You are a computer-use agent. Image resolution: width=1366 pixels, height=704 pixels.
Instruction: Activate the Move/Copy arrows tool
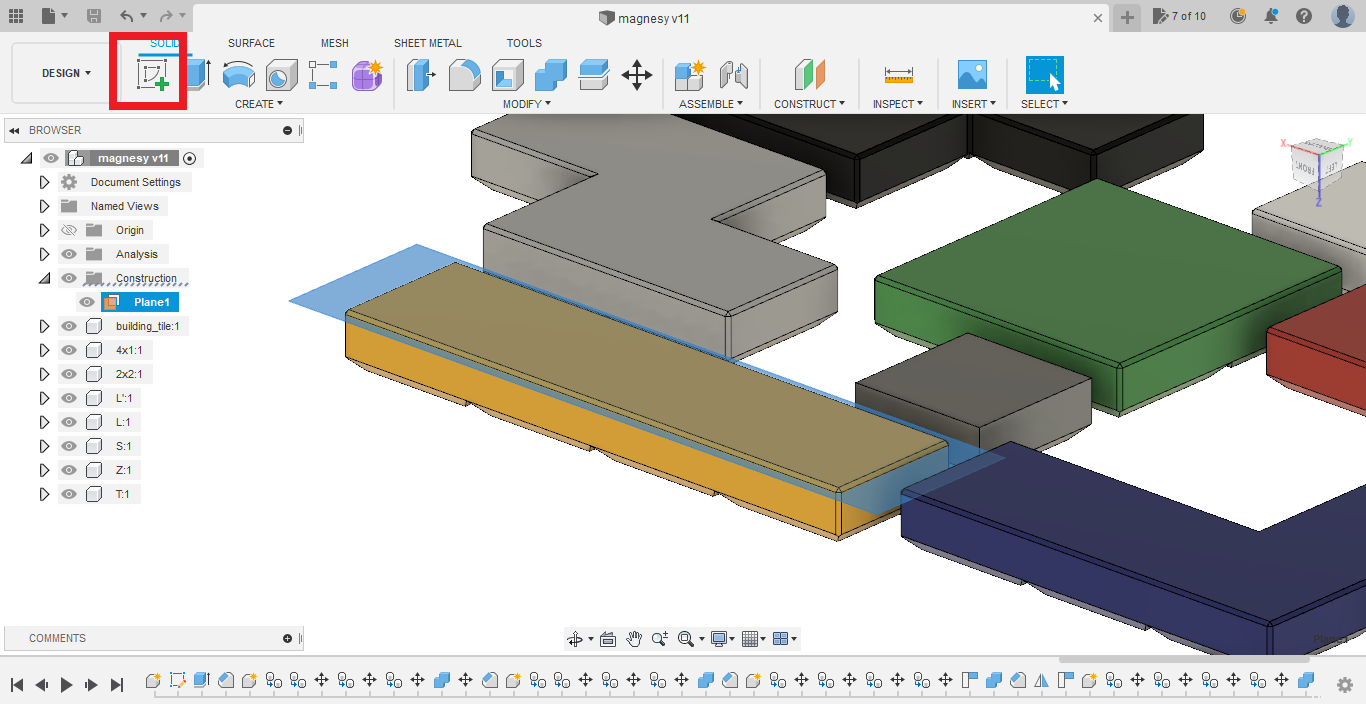coord(637,75)
